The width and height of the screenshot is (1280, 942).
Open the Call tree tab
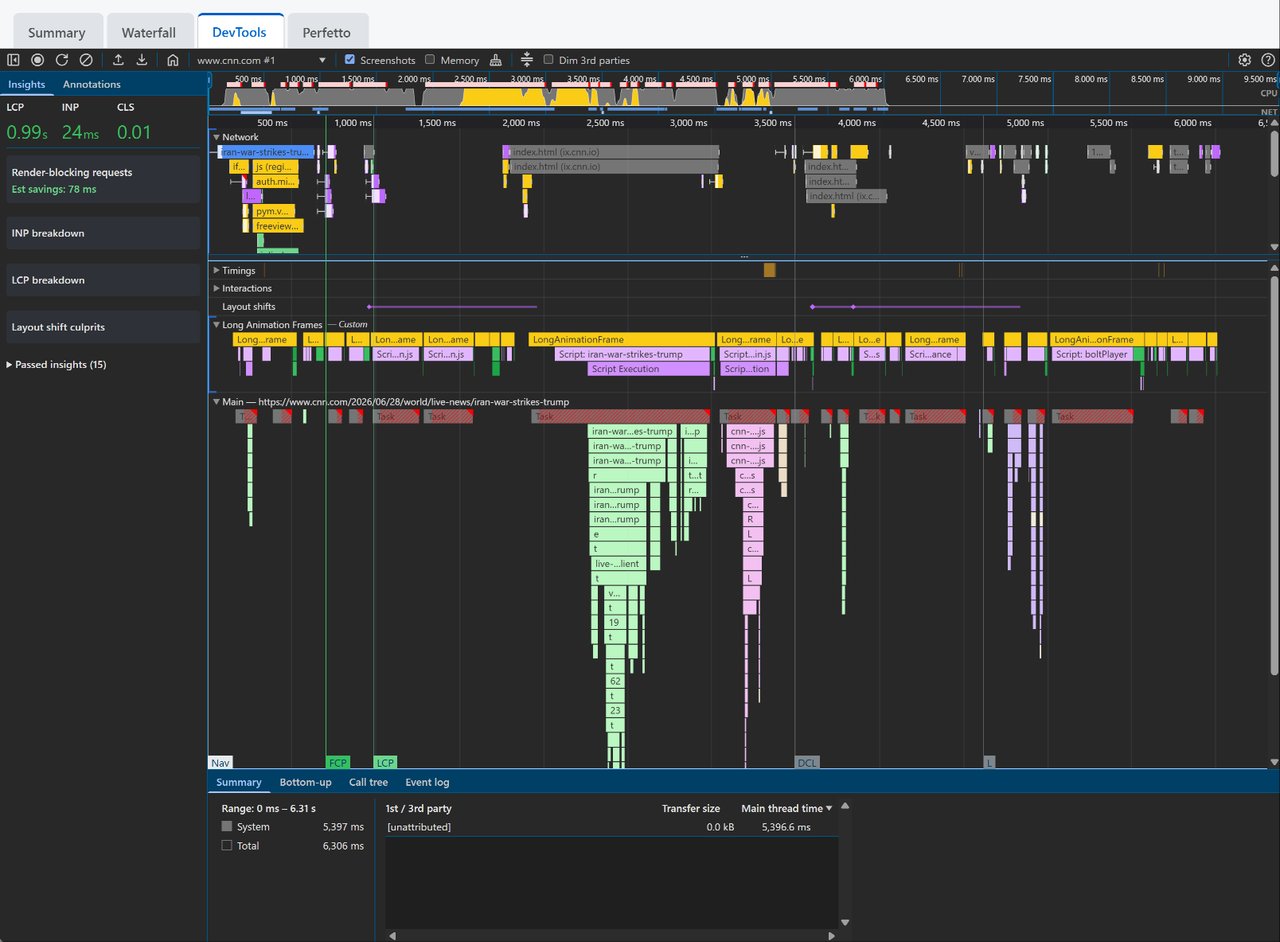click(368, 782)
